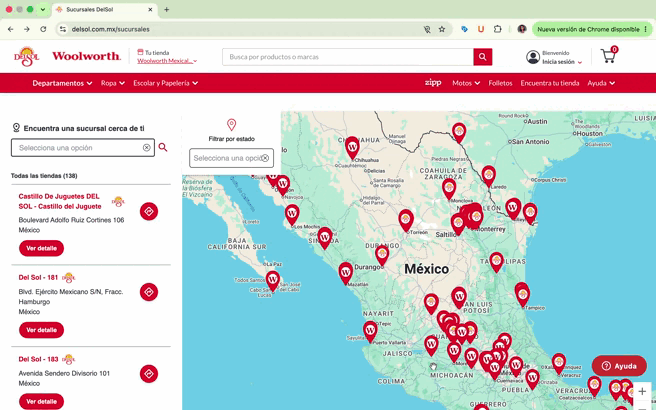Image resolution: width=656 pixels, height=410 pixels.
Task: Expand the Departamentos menu
Action: coord(62,83)
